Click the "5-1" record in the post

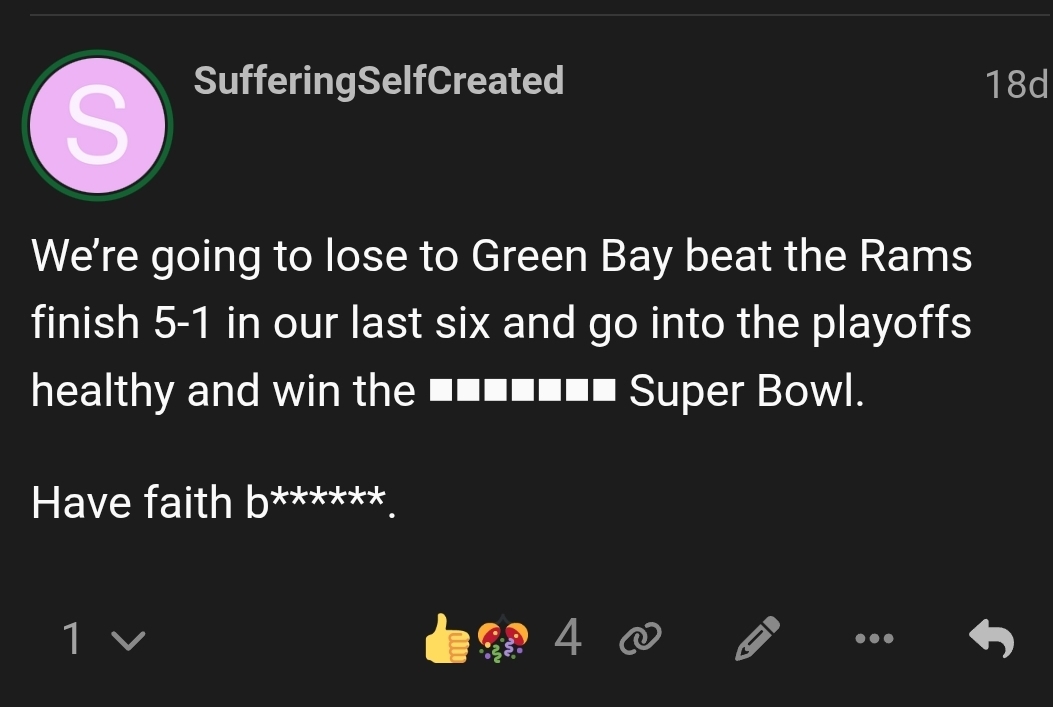click(181, 324)
